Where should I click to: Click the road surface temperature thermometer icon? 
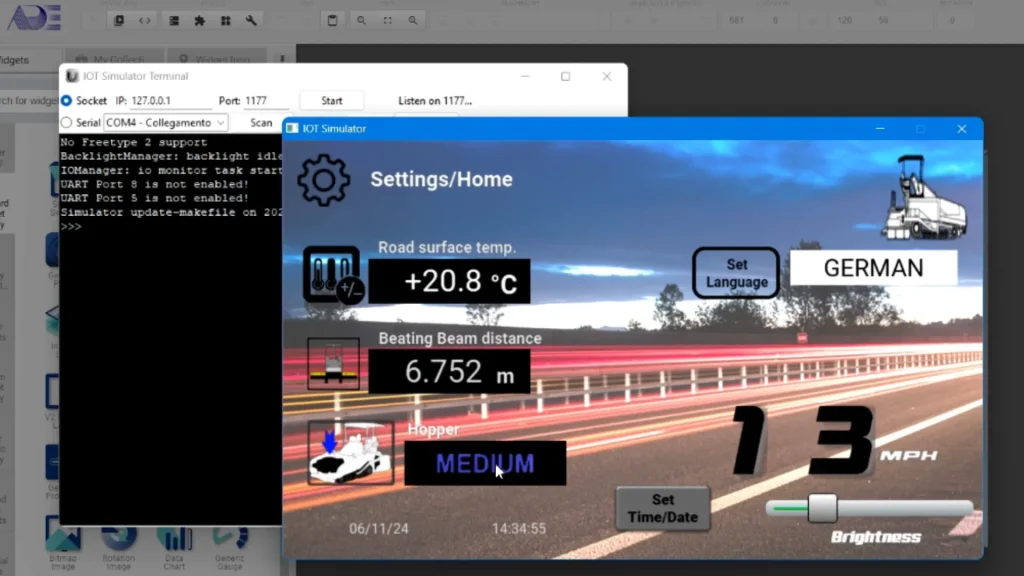tap(331, 276)
